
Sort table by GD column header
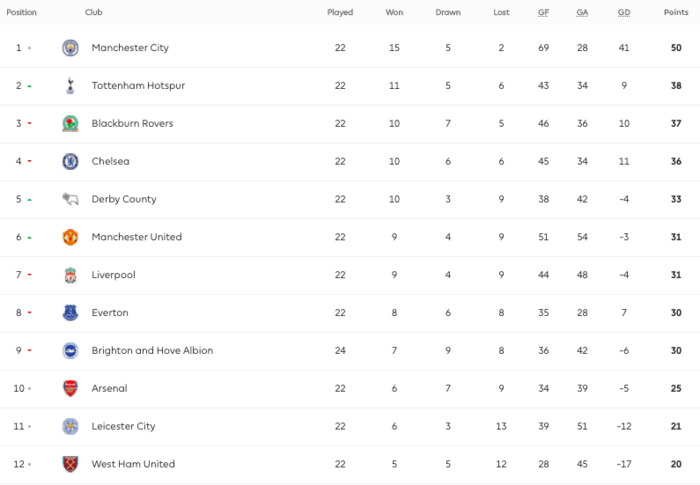point(624,13)
